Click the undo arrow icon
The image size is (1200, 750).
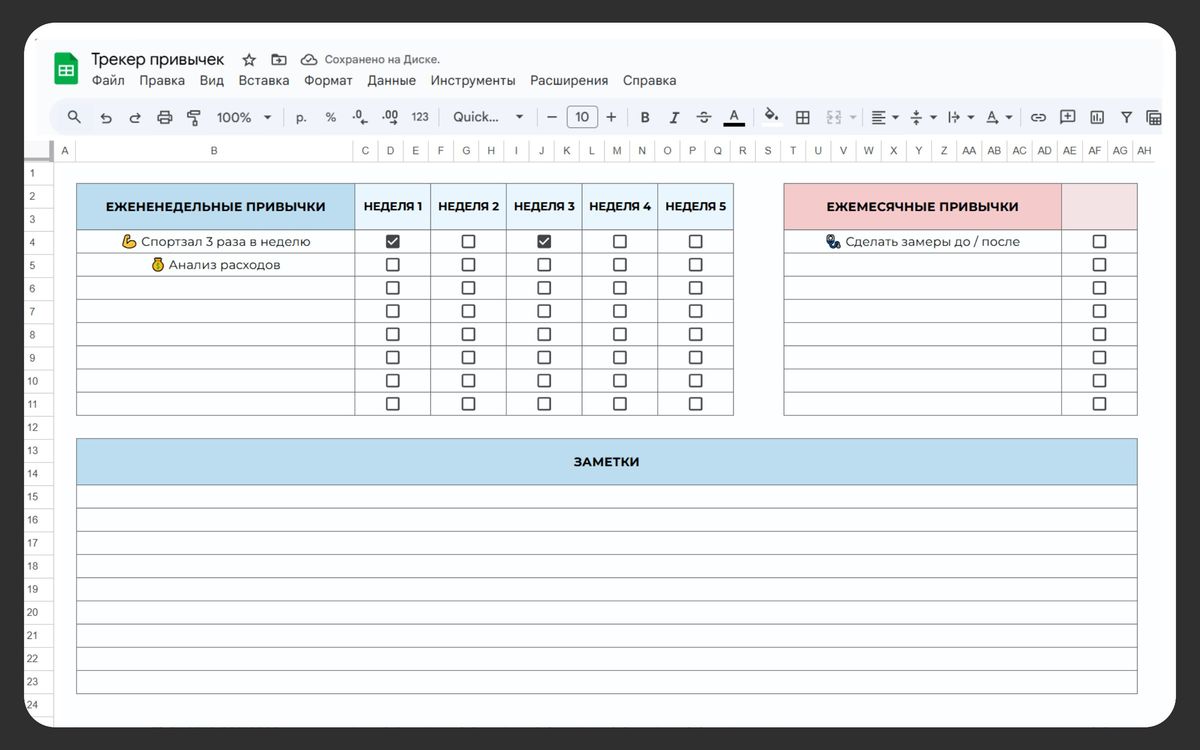(106, 118)
